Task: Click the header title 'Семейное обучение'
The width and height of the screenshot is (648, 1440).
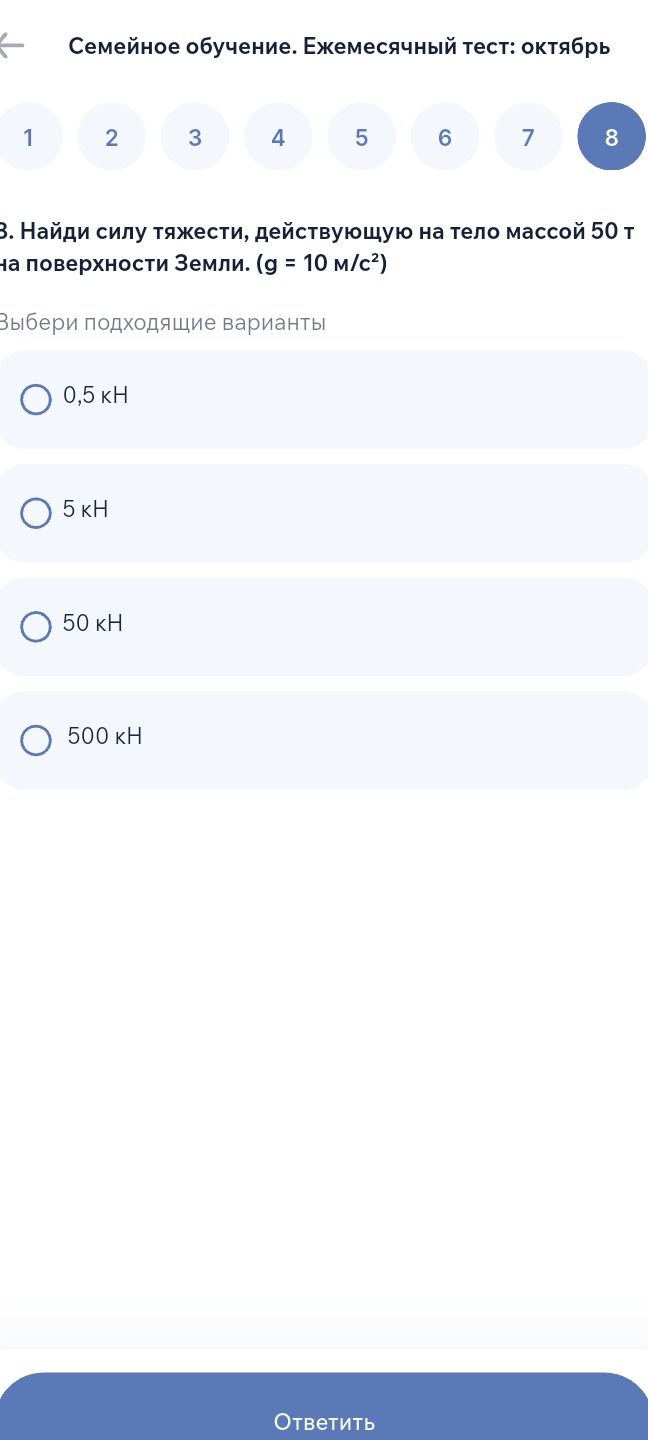Action: click(x=181, y=47)
